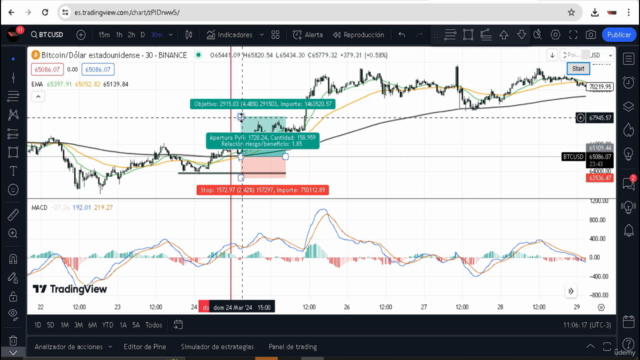Select the zoom in tool

pyautogui.click(x=13, y=233)
